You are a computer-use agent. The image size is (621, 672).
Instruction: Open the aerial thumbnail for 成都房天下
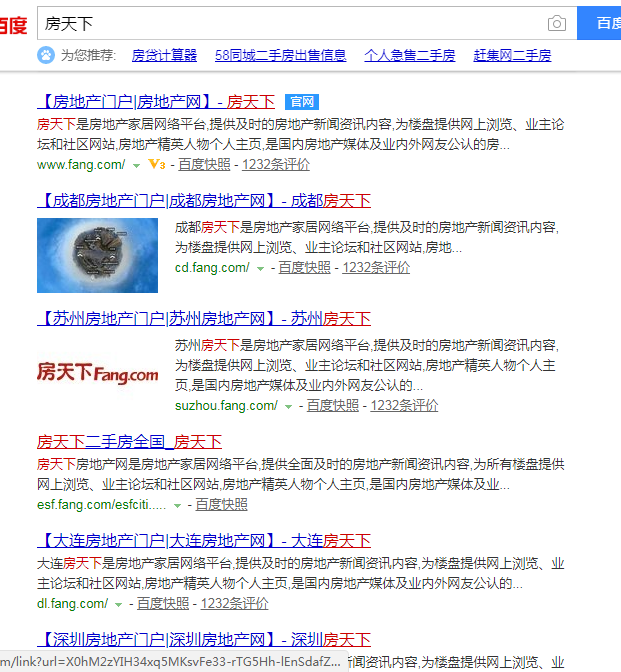coord(97,255)
